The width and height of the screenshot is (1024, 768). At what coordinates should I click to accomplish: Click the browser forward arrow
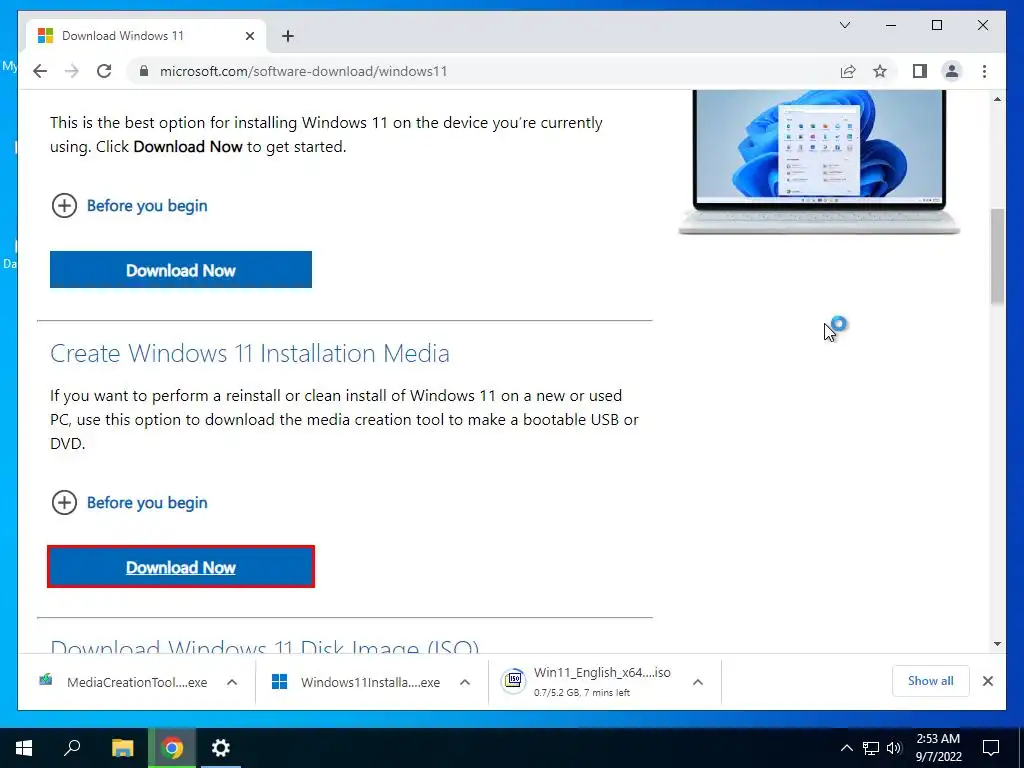72,71
